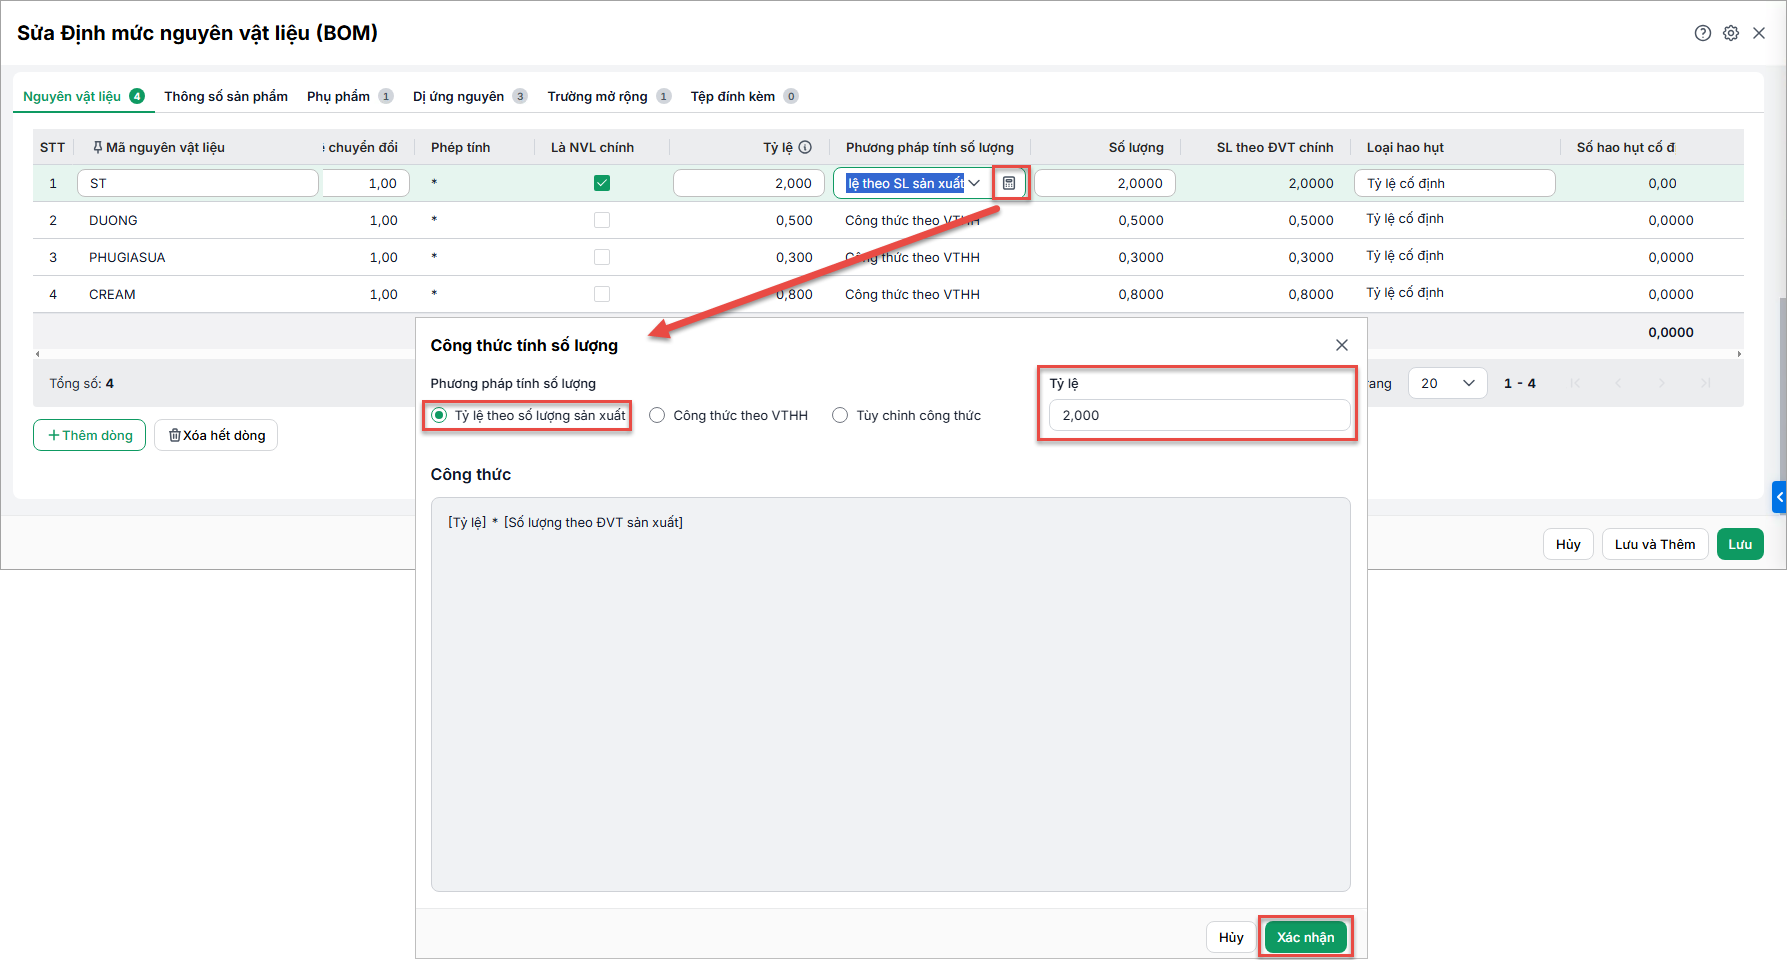This screenshot has width=1787, height=960.
Task: Click the pin icon beside Mã nguyên vật liệu
Action: (97, 147)
